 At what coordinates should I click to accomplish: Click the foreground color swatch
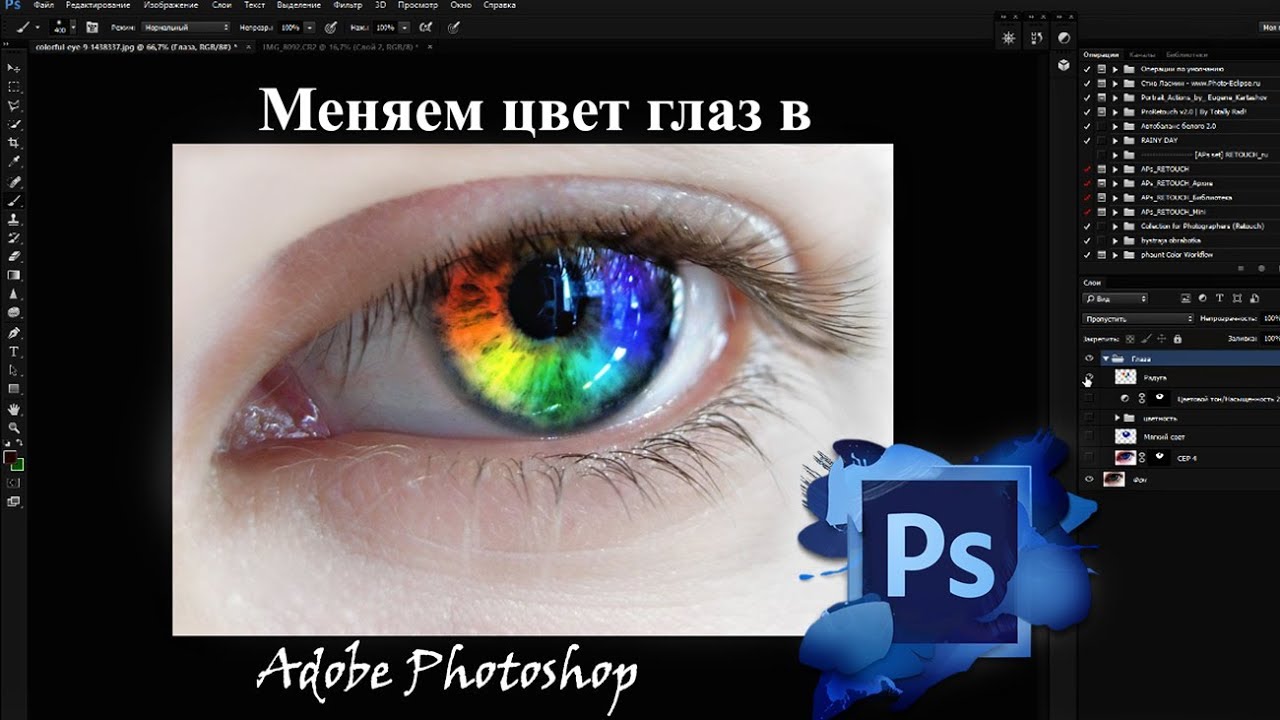(x=10, y=457)
